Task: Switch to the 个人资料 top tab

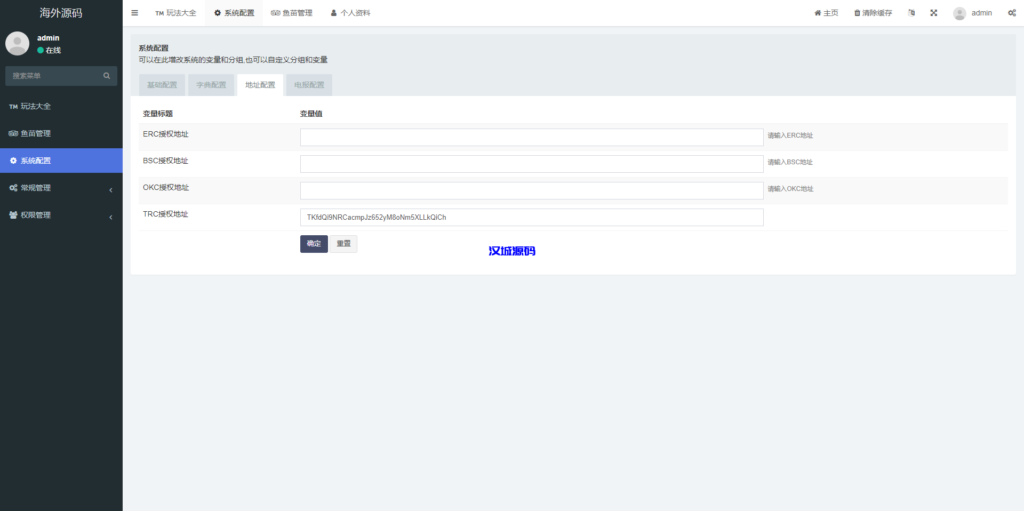Action: 350,12
